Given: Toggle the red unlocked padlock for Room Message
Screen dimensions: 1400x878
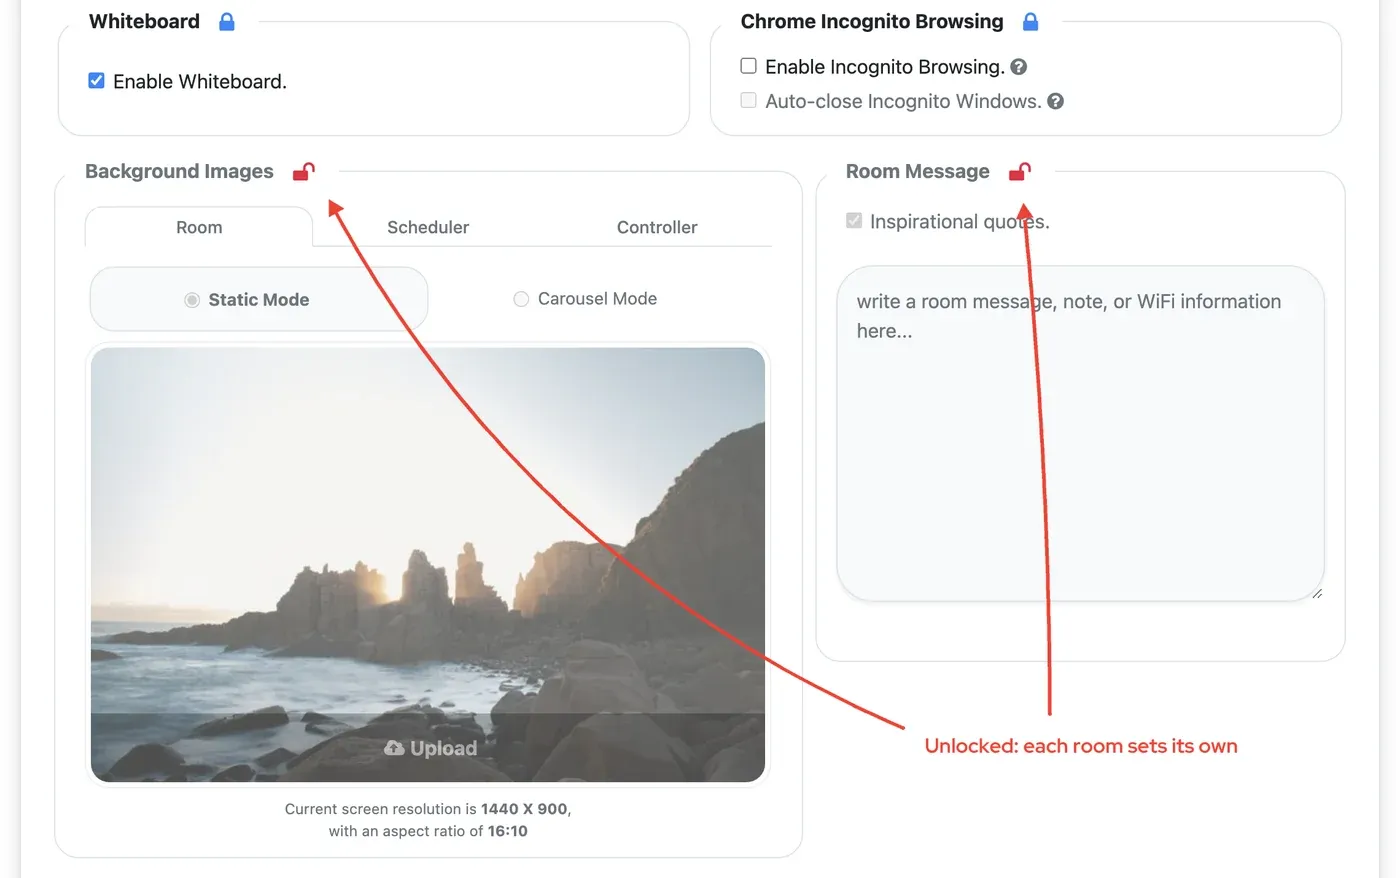Looking at the screenshot, I should [x=1020, y=171].
